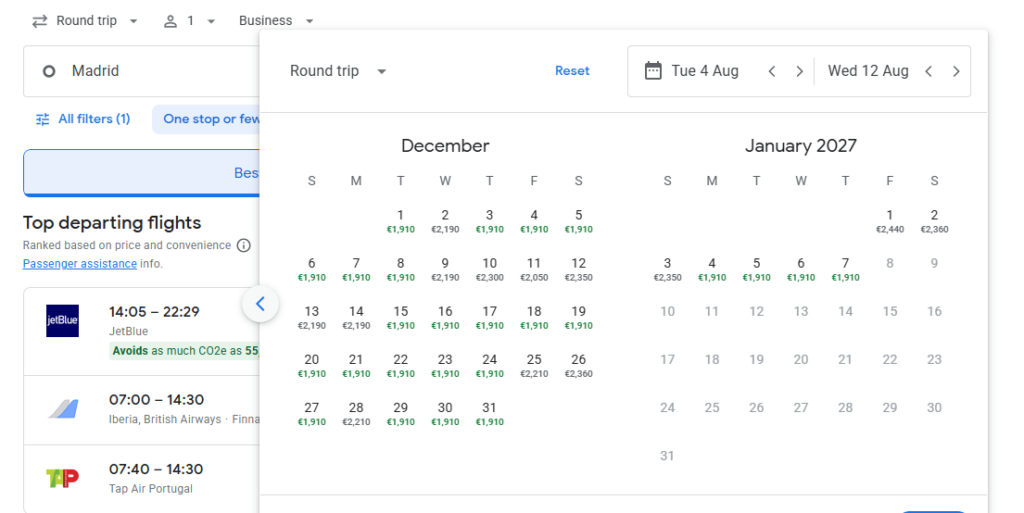Move return date forward one day
The width and height of the screenshot is (1024, 513).
pyautogui.click(x=956, y=71)
